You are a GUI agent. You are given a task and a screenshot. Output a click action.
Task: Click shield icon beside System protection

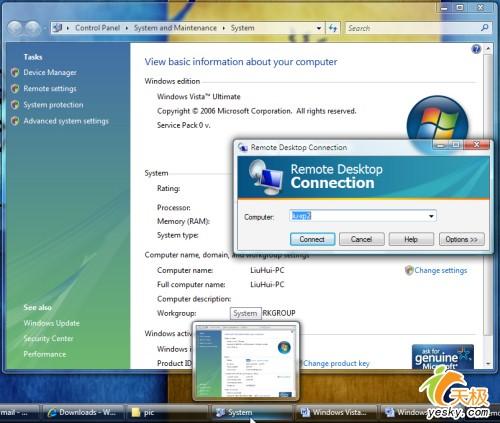coord(15,105)
